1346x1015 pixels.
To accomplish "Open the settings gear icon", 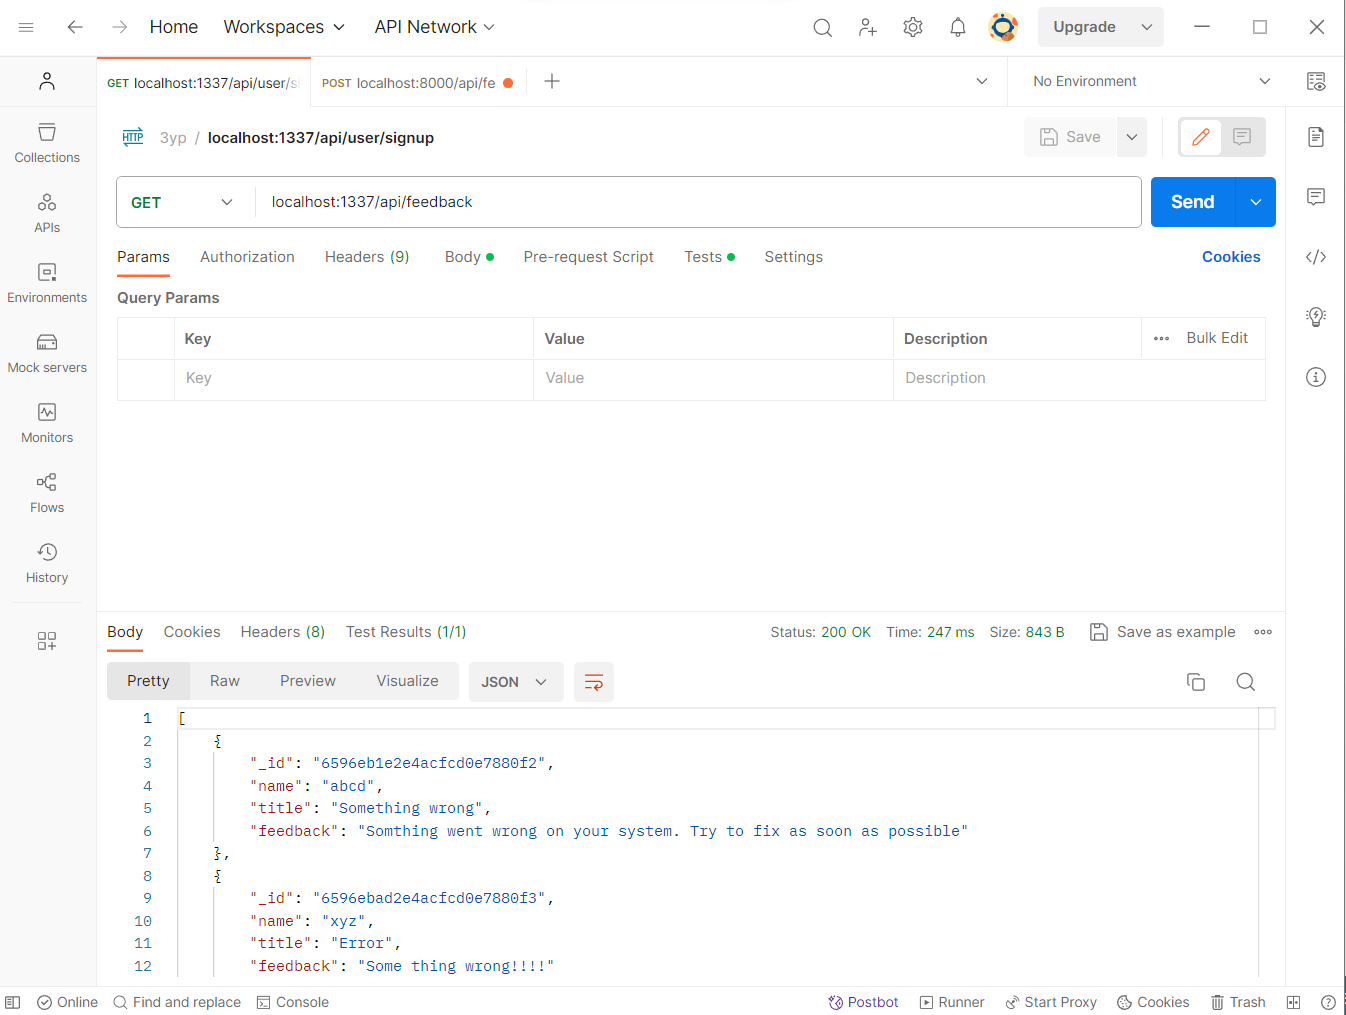I will click(x=913, y=27).
